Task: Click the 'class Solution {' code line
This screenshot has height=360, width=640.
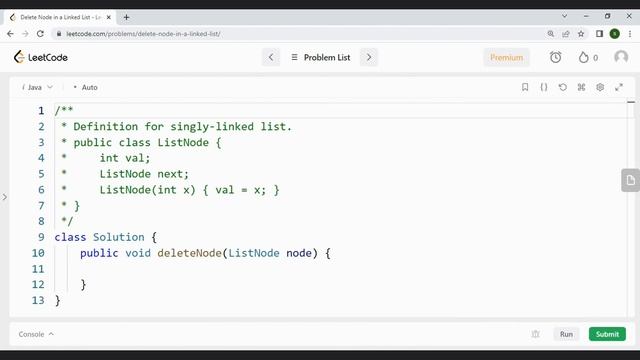Action: pyautogui.click(x=105, y=237)
